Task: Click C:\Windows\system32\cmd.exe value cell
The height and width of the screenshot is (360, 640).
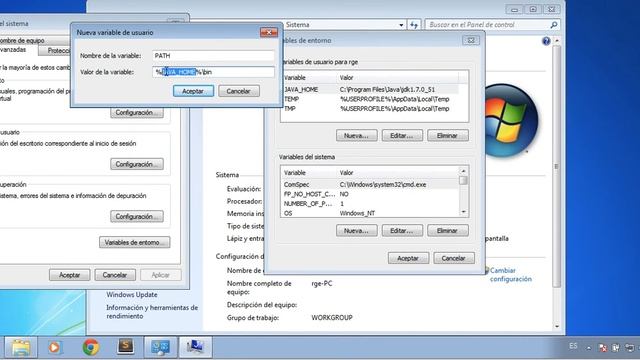Action: 383,184
